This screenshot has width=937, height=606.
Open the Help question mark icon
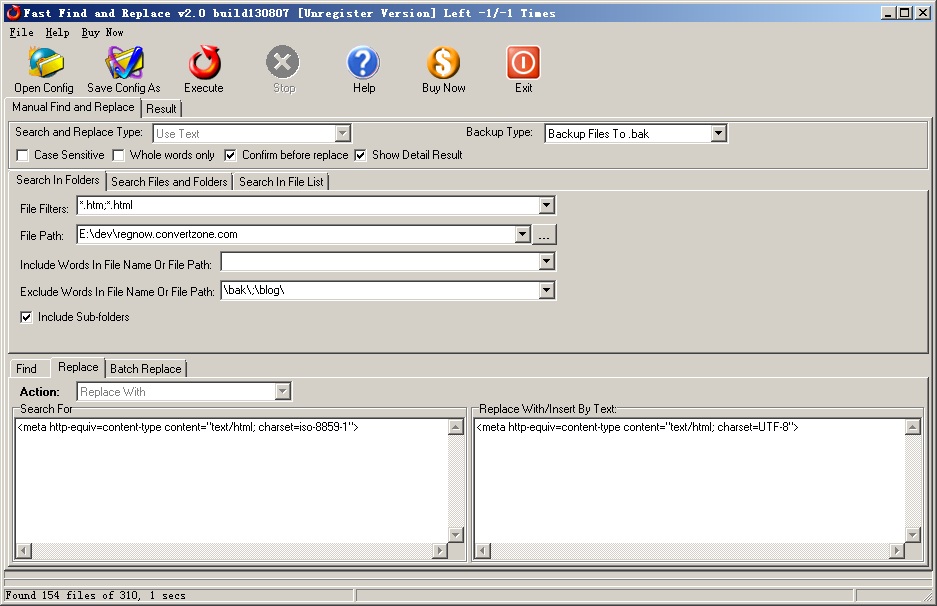click(364, 63)
